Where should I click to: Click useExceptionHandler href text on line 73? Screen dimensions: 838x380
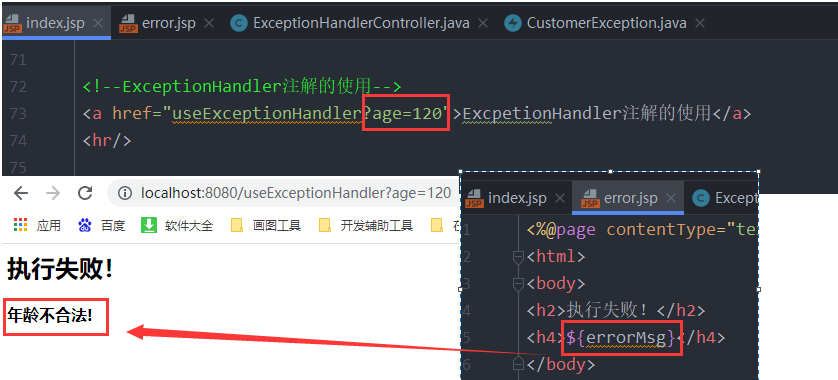point(267,113)
